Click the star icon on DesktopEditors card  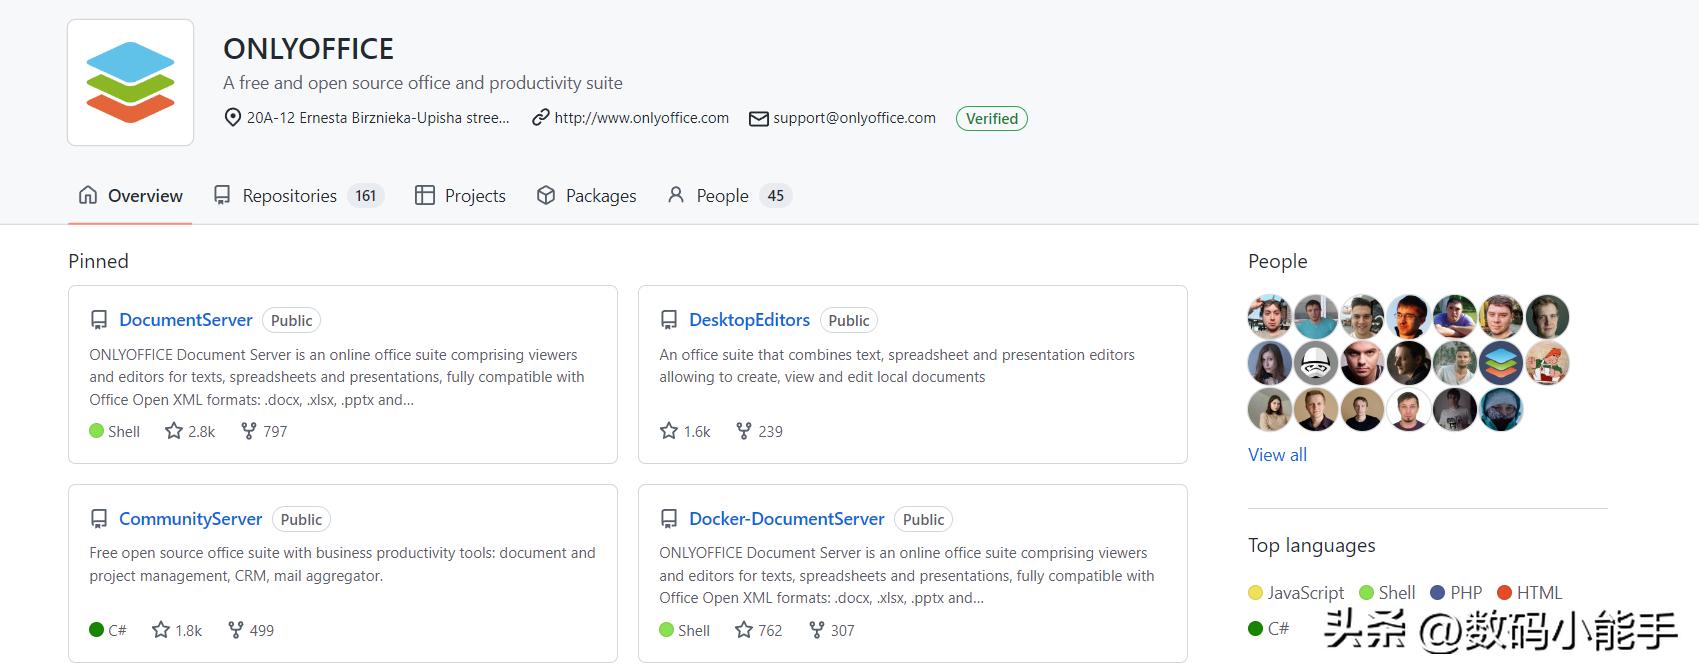pyautogui.click(x=669, y=431)
